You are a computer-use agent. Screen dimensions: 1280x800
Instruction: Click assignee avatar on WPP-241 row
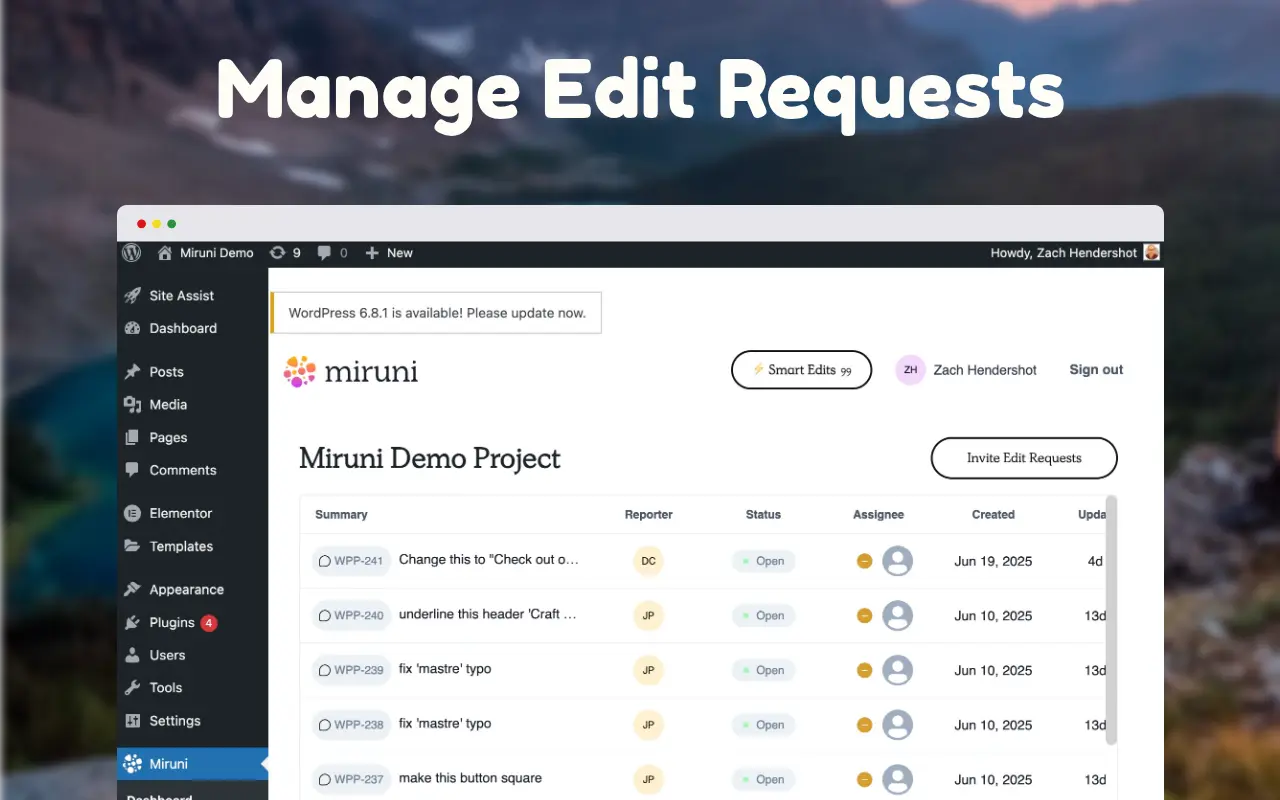tap(897, 561)
